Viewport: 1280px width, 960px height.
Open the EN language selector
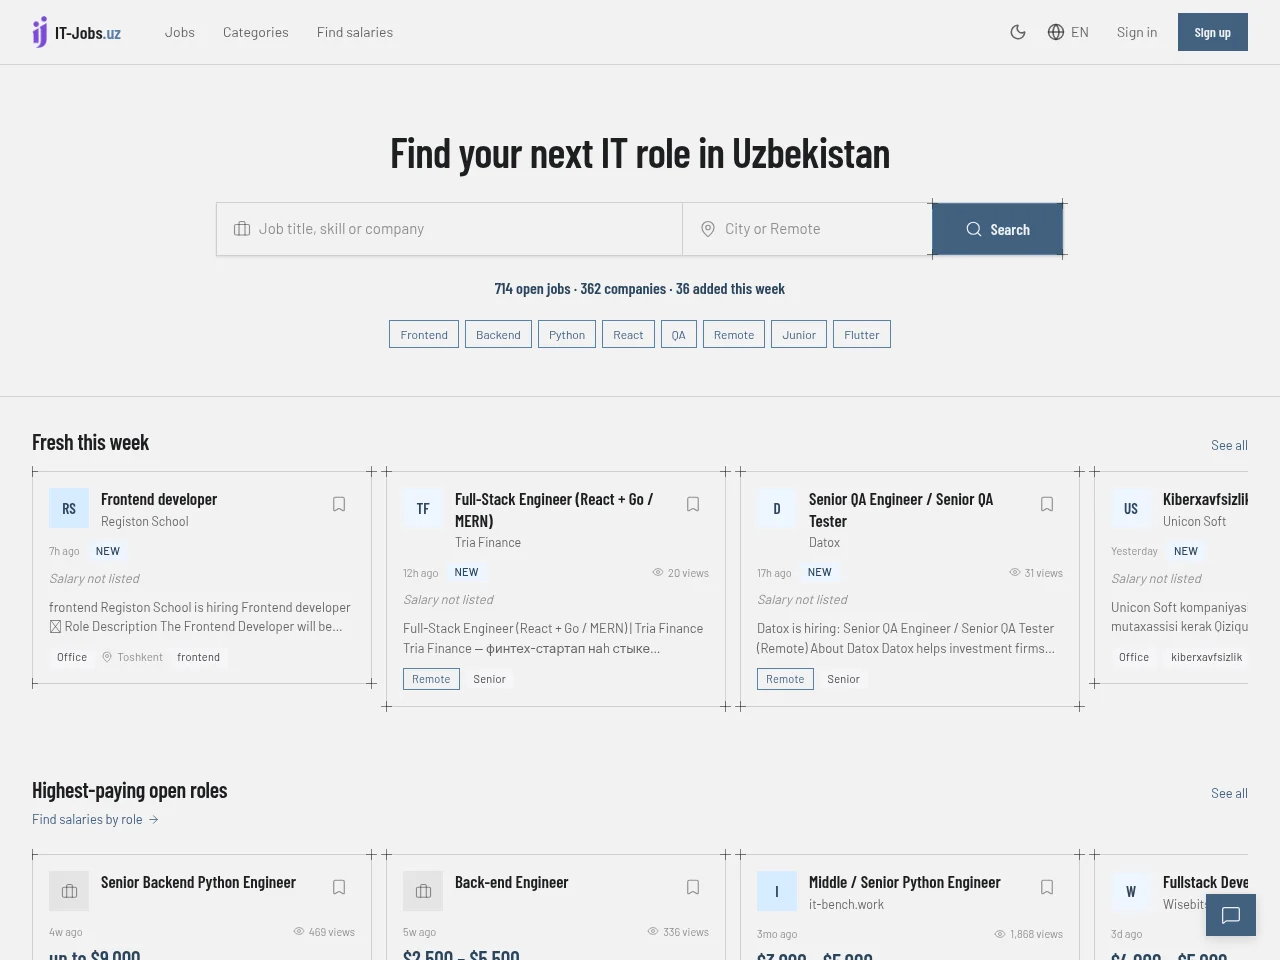tap(1068, 32)
